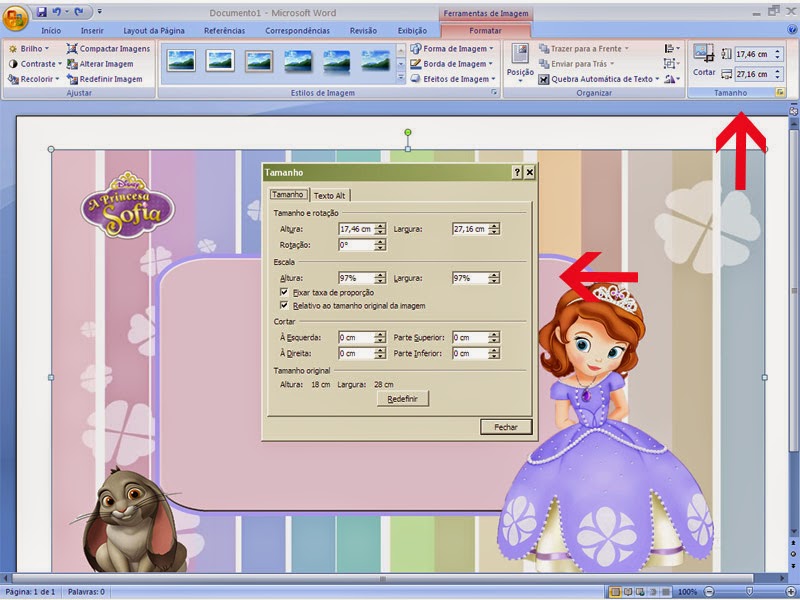Click the dialog help question mark
This screenshot has height=600, width=800.
(517, 172)
